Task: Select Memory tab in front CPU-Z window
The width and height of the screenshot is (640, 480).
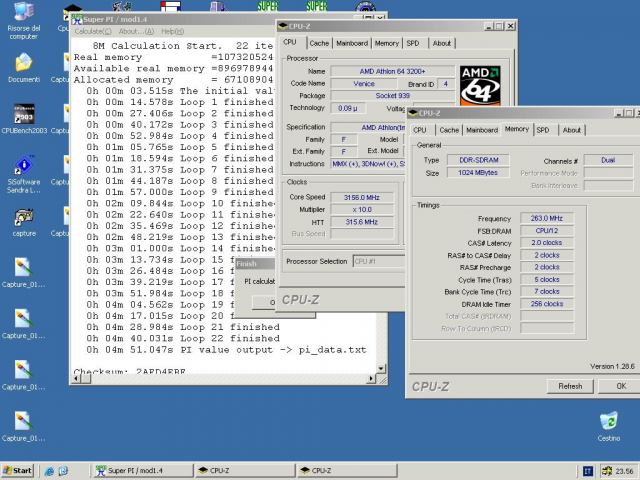Action: 517,129
